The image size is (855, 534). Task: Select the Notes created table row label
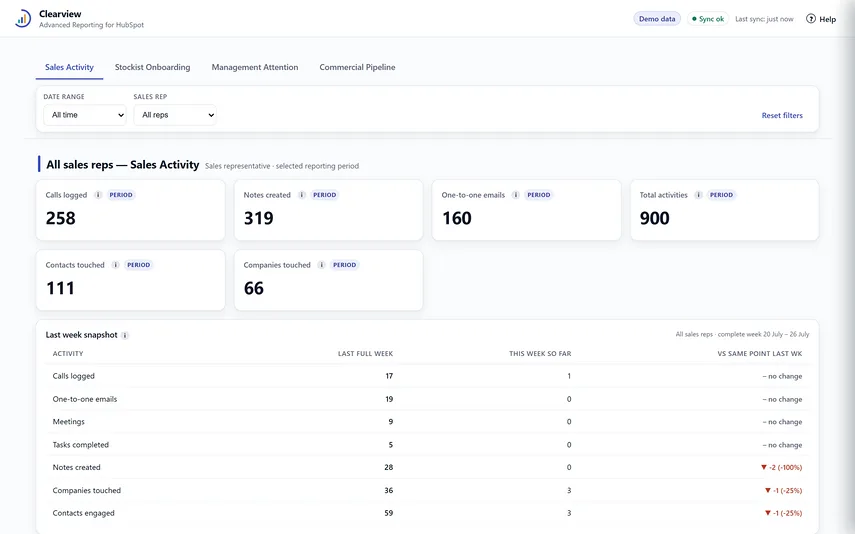click(76, 467)
